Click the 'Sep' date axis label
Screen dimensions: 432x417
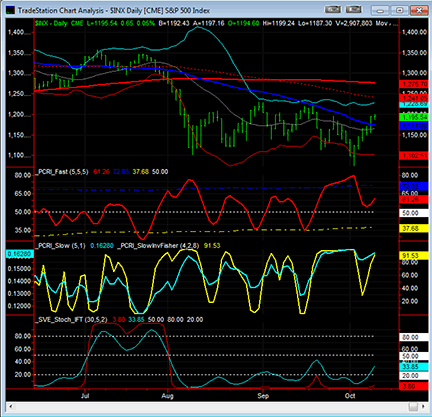263,396
